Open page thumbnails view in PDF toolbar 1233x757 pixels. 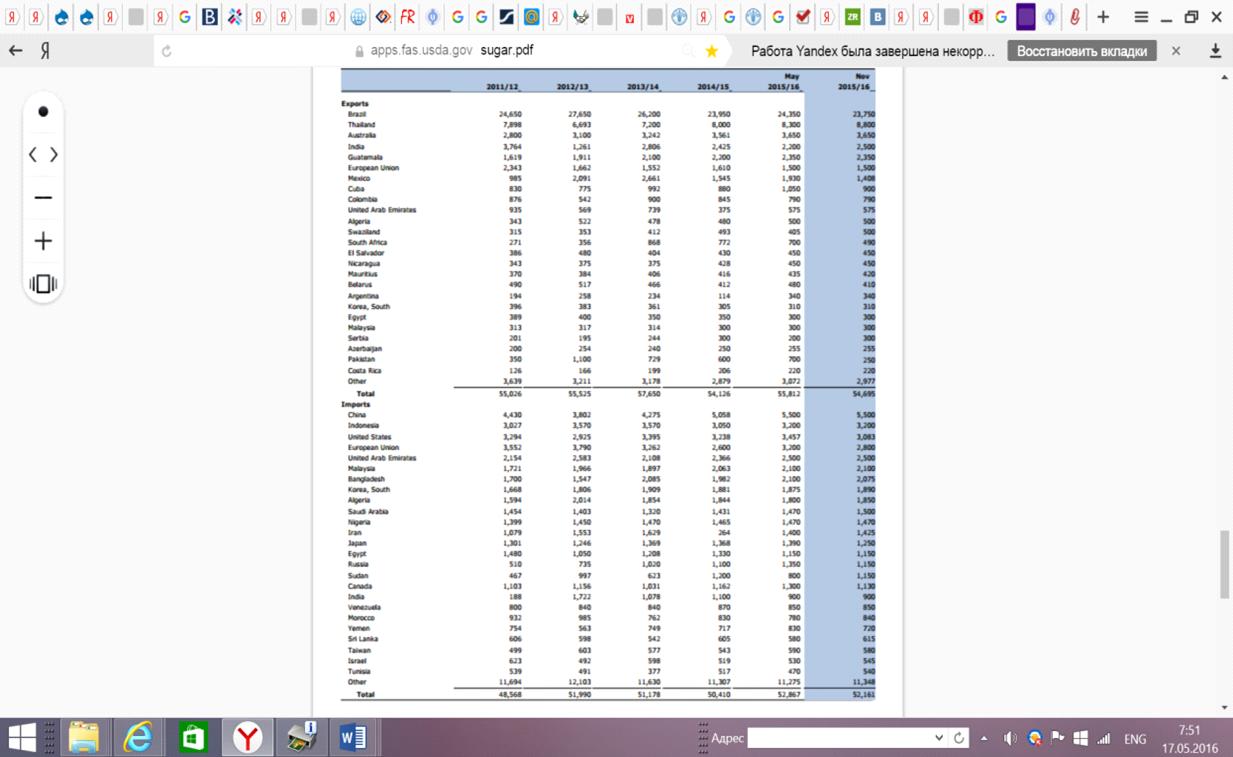[x=43, y=284]
